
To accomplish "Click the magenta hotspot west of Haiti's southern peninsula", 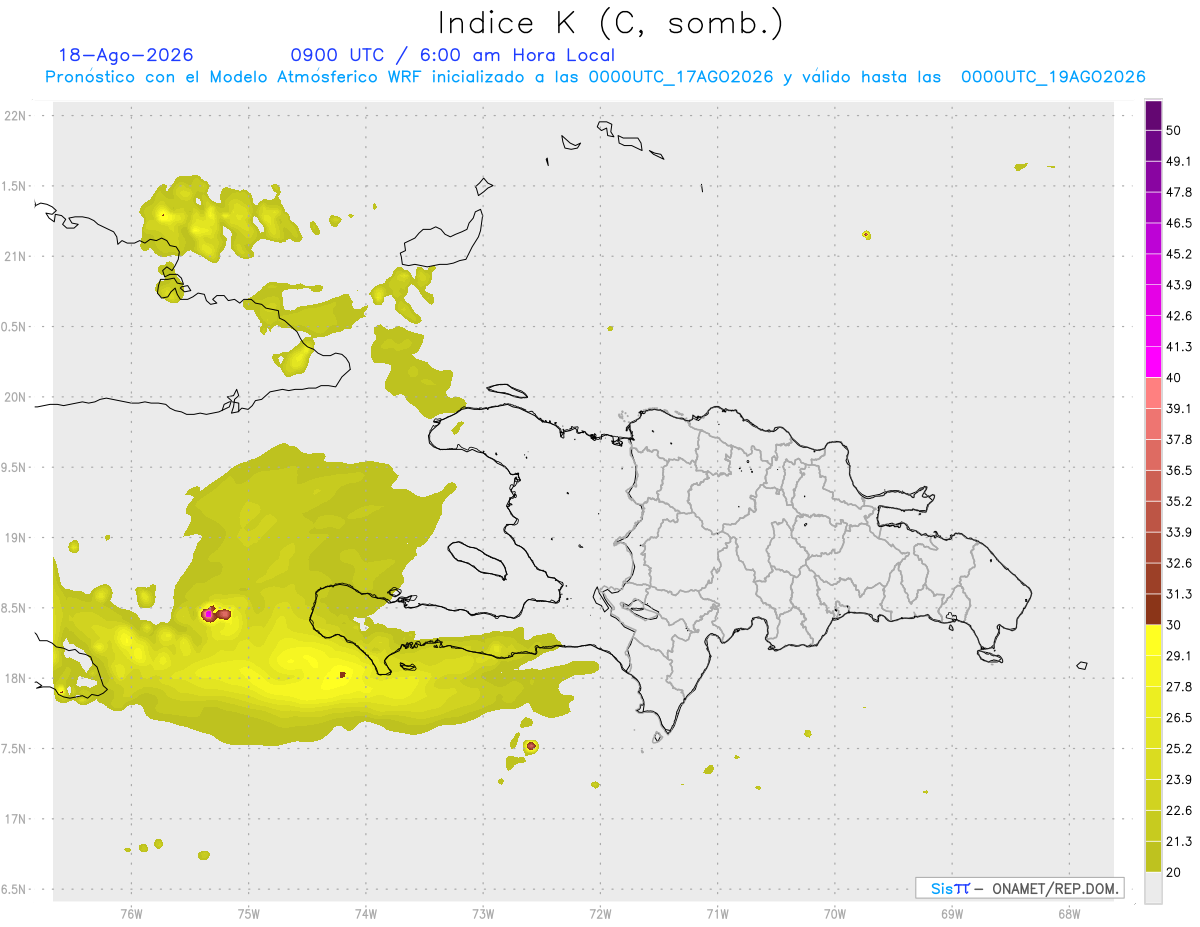I will [x=209, y=614].
